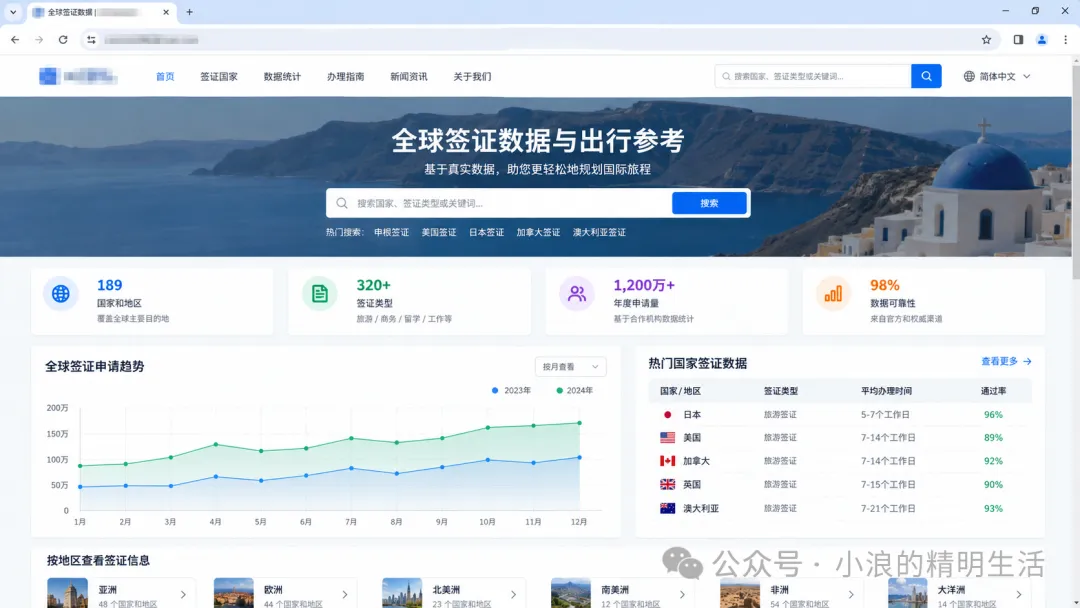Click 查看更多 link
Viewport: 1080px width, 608px height.
point(1006,361)
